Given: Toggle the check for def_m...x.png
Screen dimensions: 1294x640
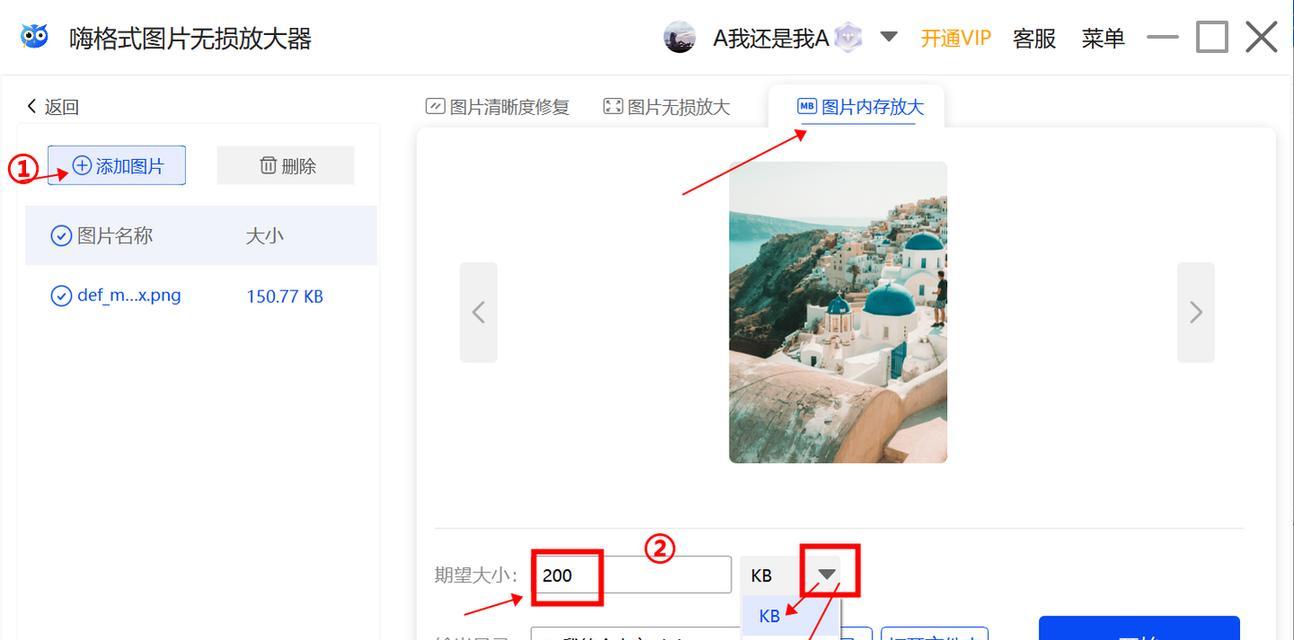Looking at the screenshot, I should [61, 296].
